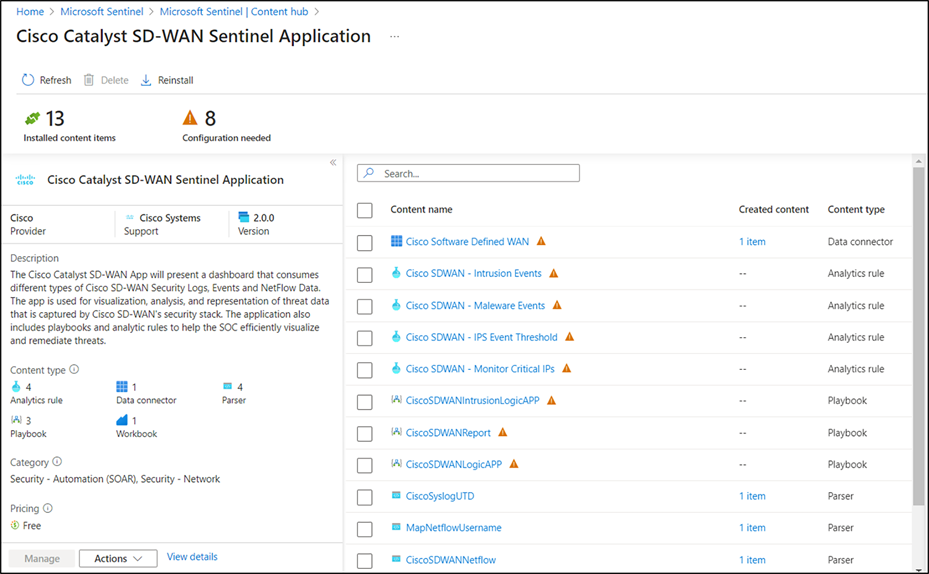Click the Manage button
Screen dimensions: 929x574
pos(42,558)
